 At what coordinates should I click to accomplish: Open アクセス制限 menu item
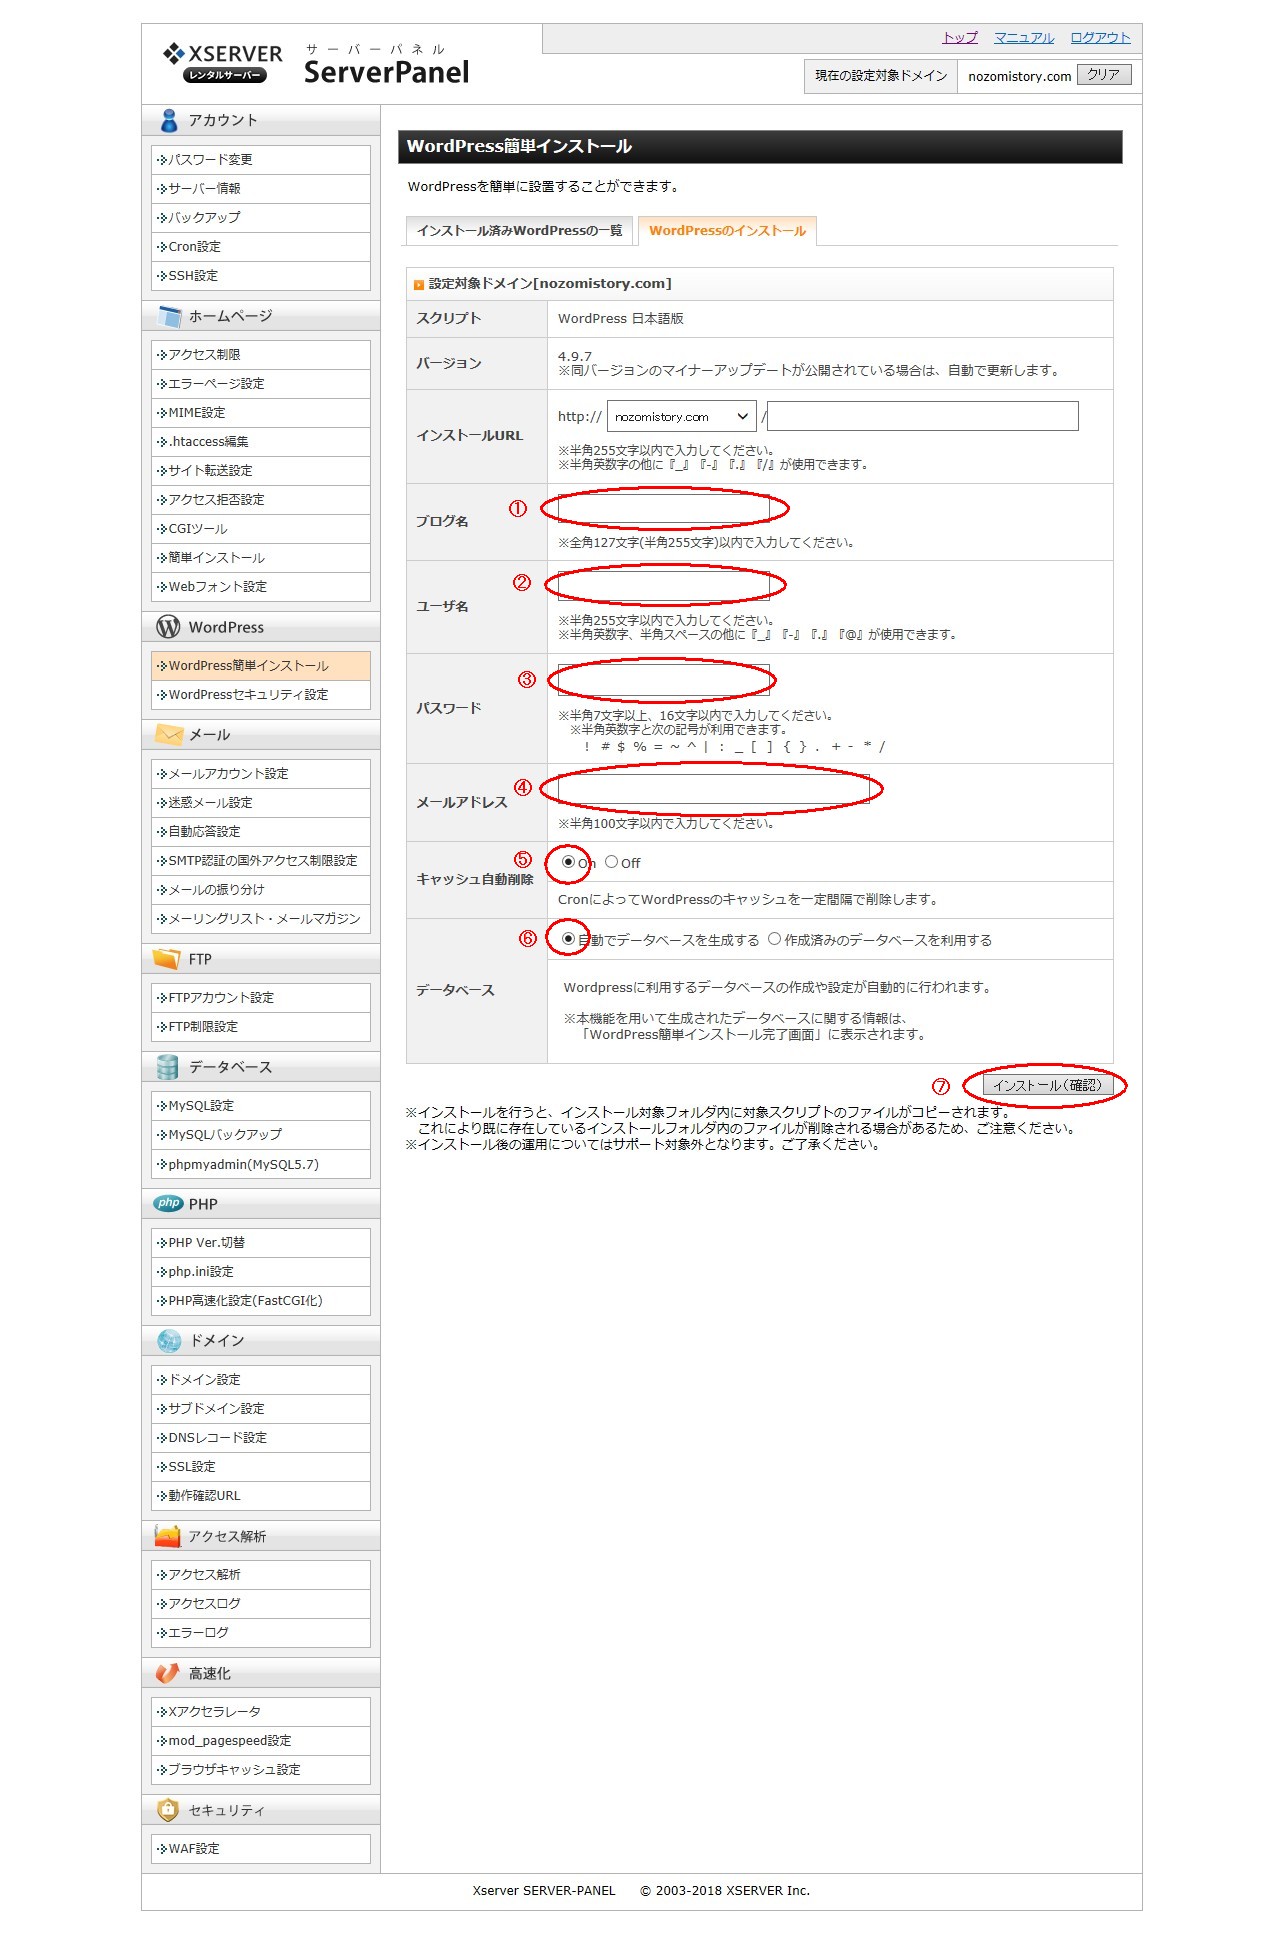pyautogui.click(x=260, y=354)
